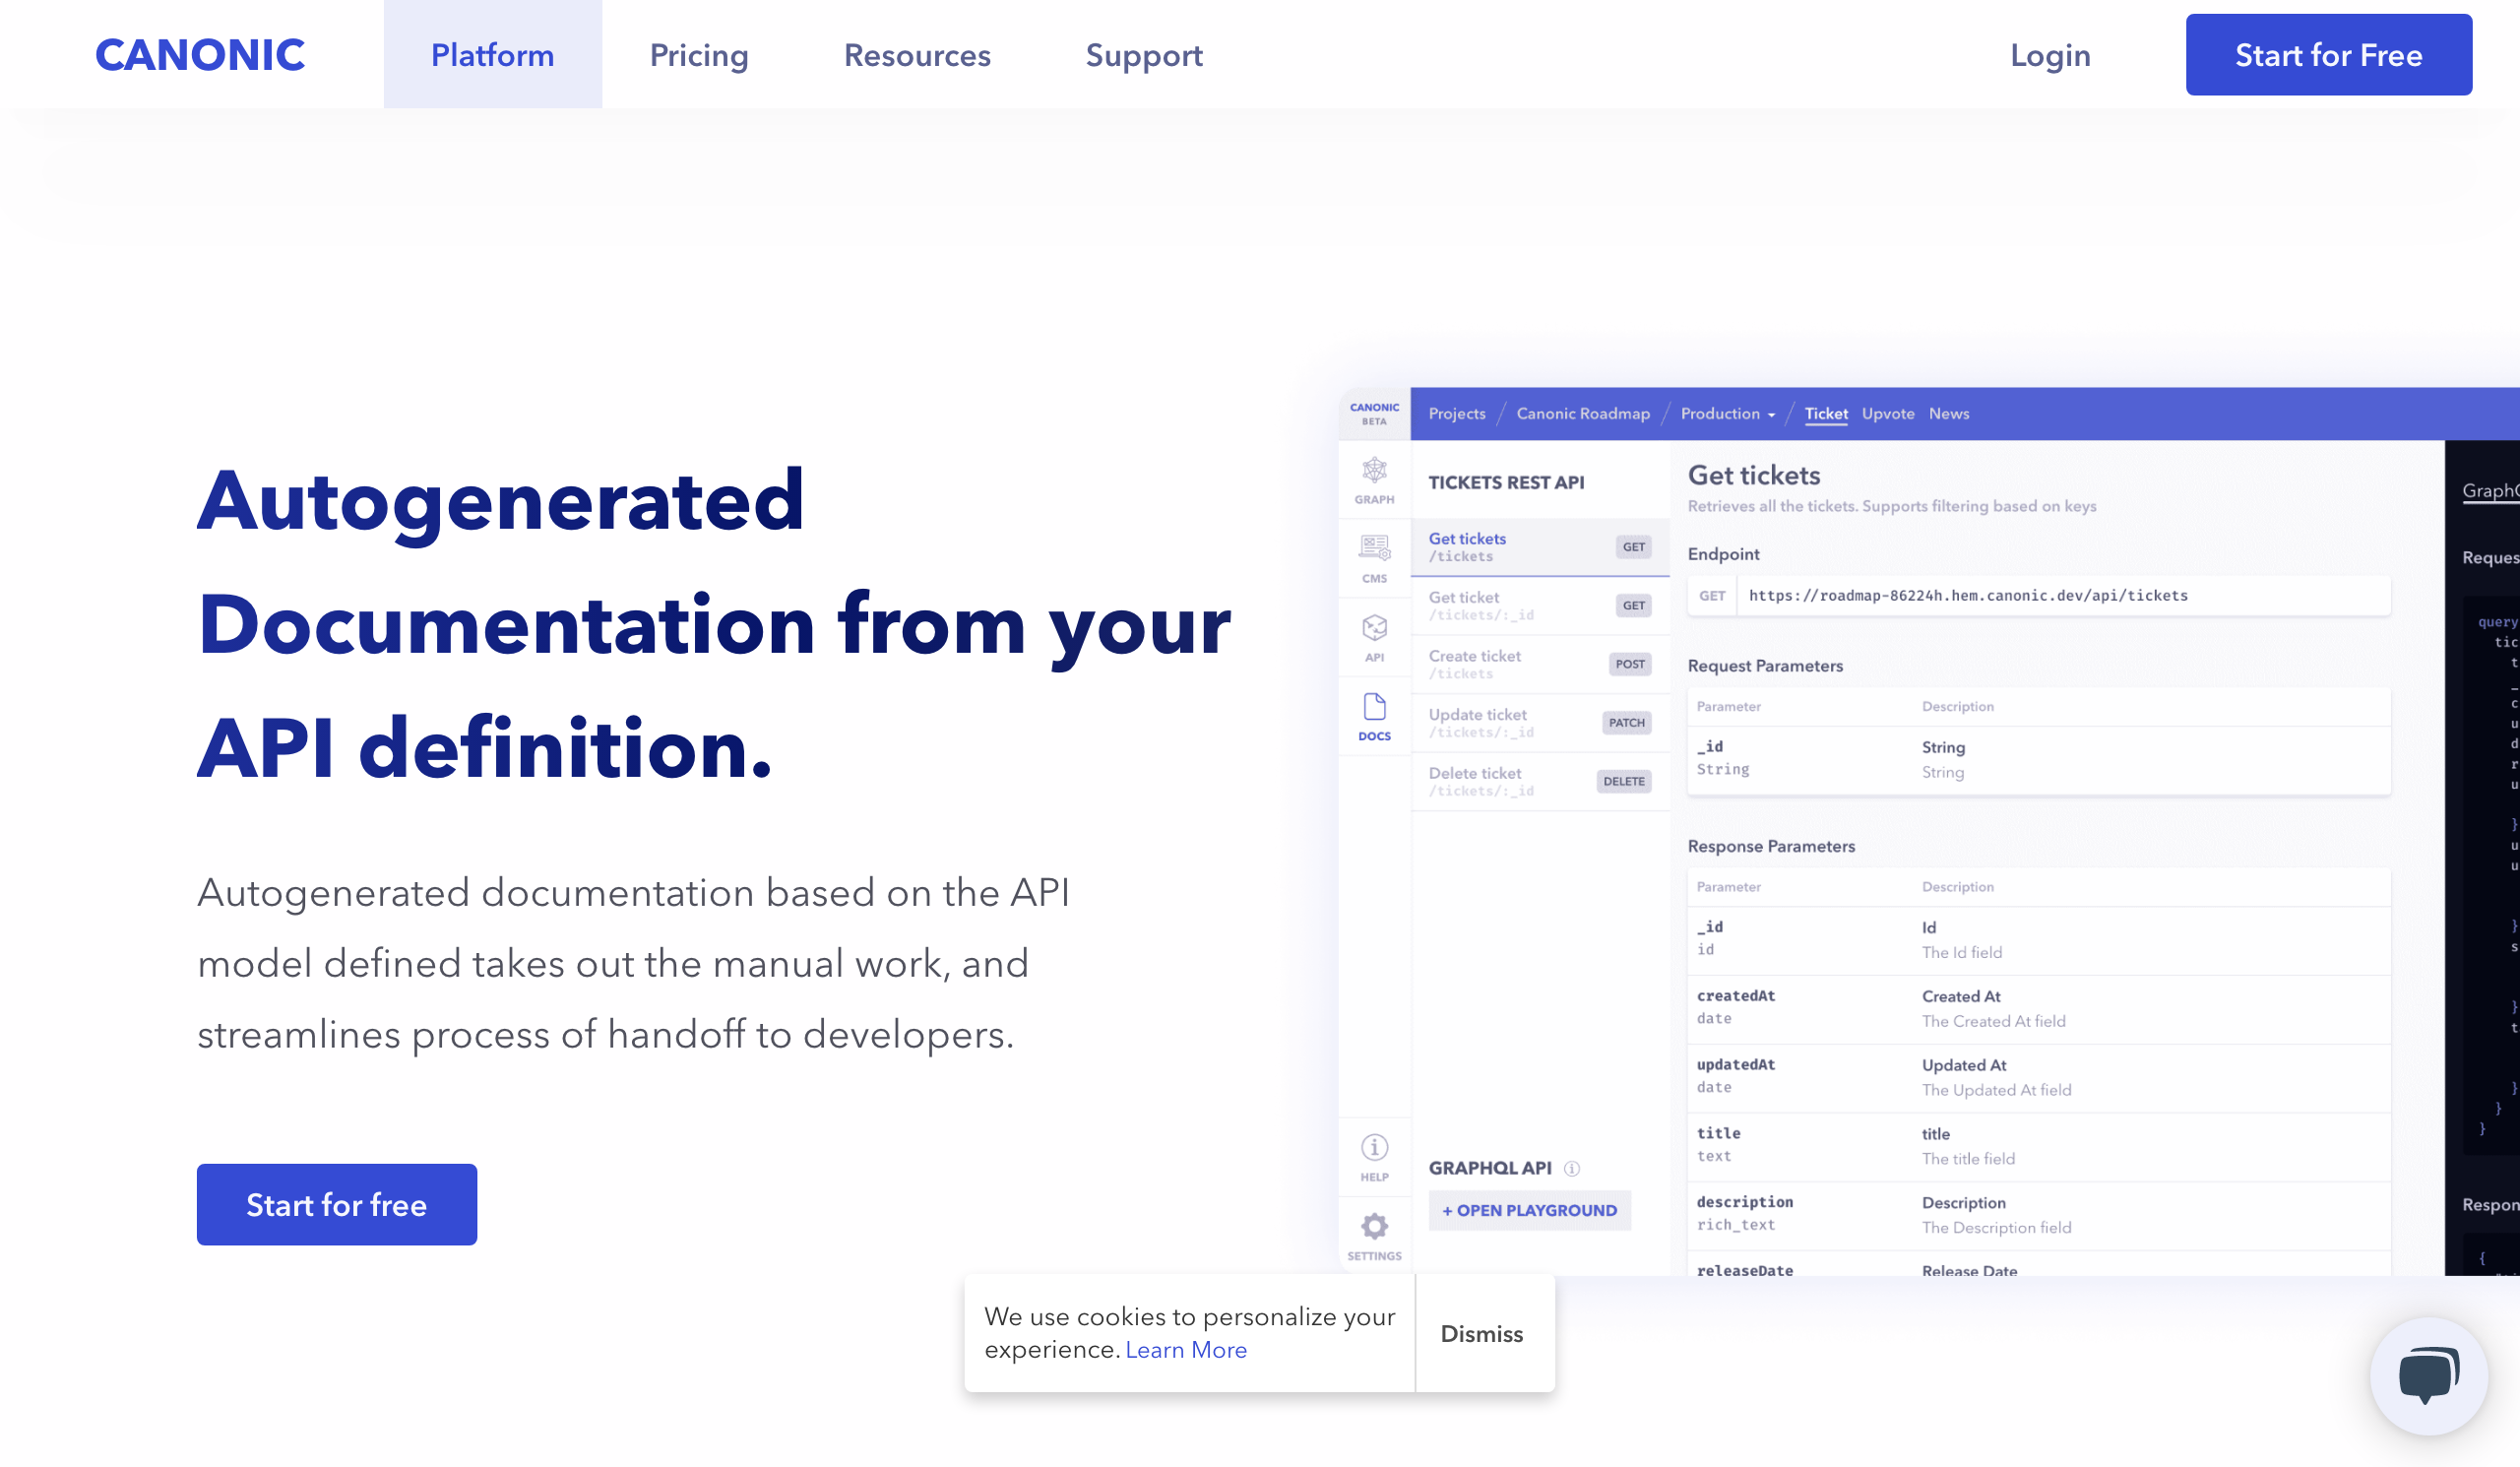The width and height of the screenshot is (2520, 1467).
Task: Click the info icon next to GRAPHQL API
Action: coord(1571,1168)
